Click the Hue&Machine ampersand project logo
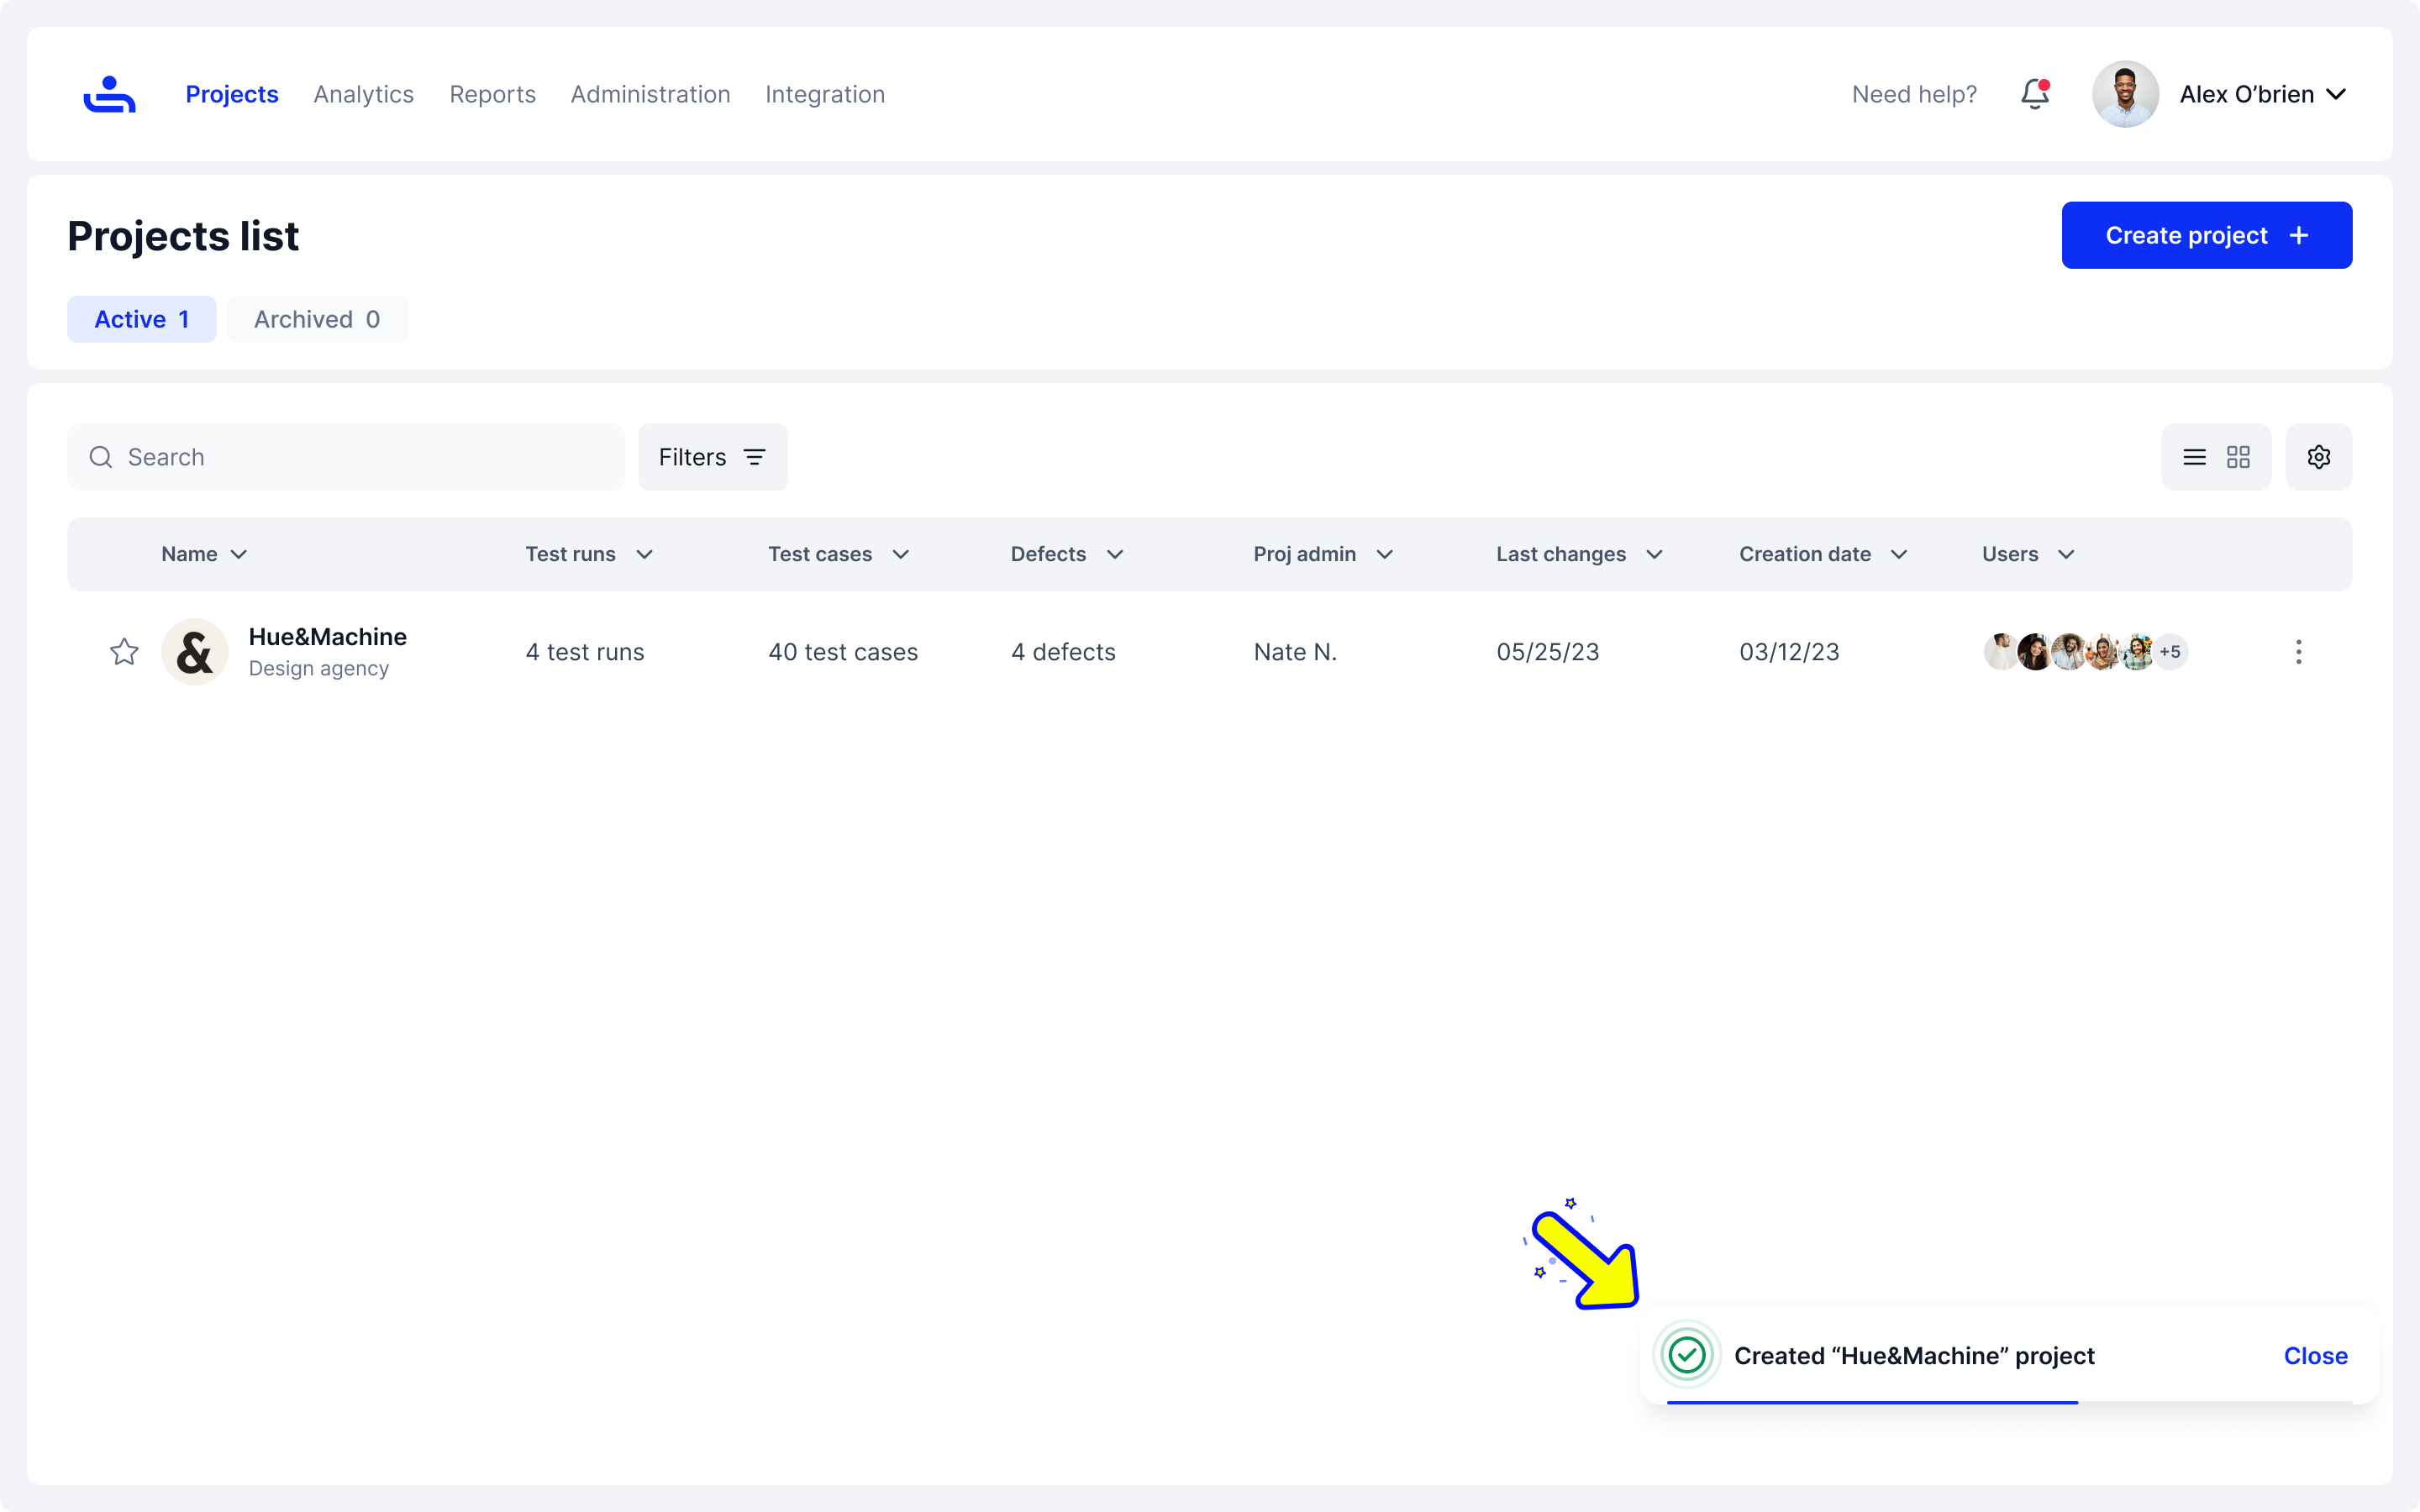The height and width of the screenshot is (1512, 2420). coord(194,652)
